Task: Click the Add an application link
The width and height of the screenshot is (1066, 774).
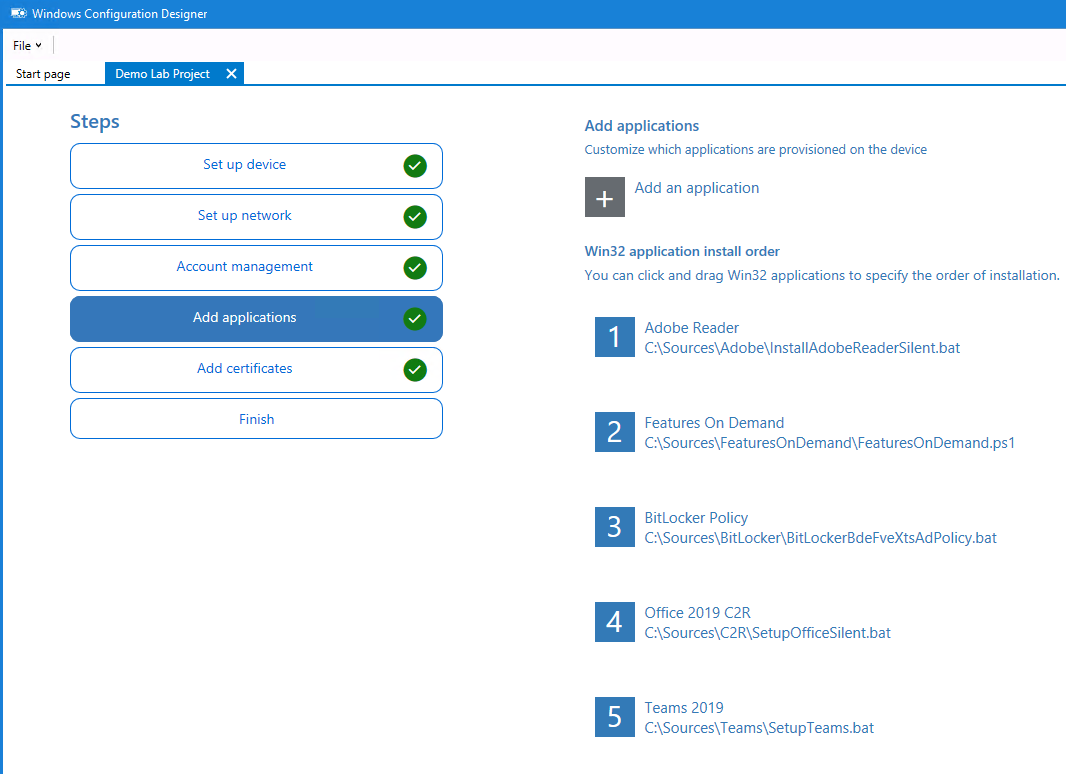Action: tap(697, 188)
